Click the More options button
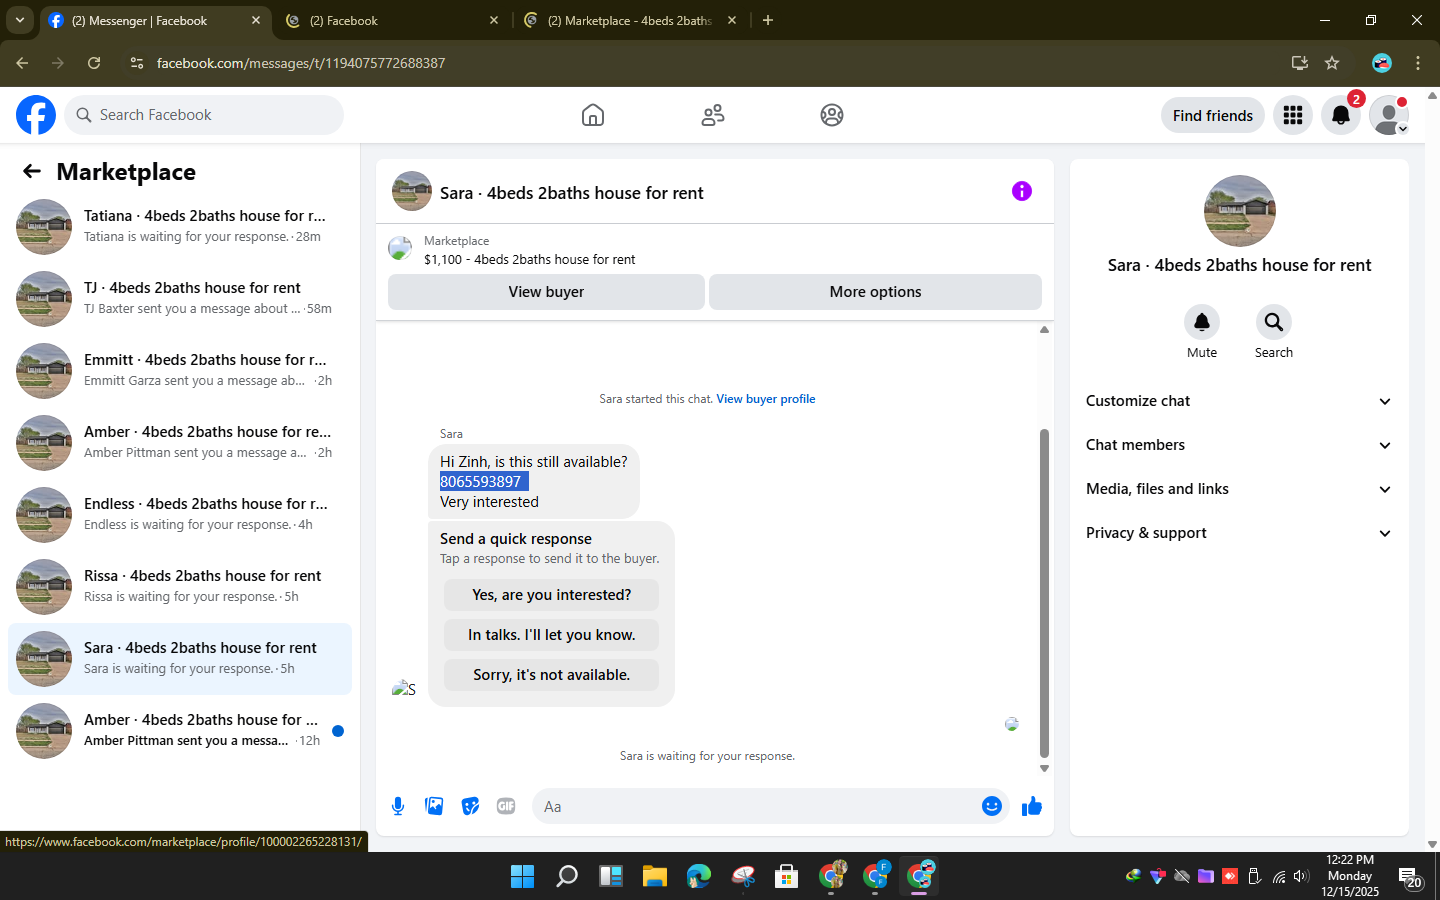Screen dimensions: 1440x900 coord(875,292)
